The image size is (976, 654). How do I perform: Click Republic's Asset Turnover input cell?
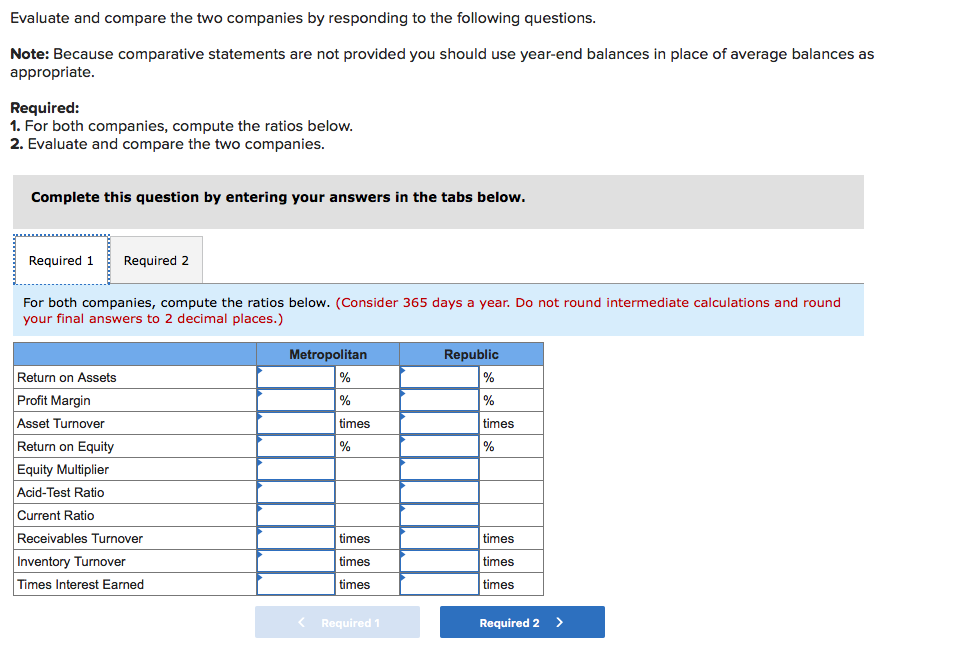[439, 423]
